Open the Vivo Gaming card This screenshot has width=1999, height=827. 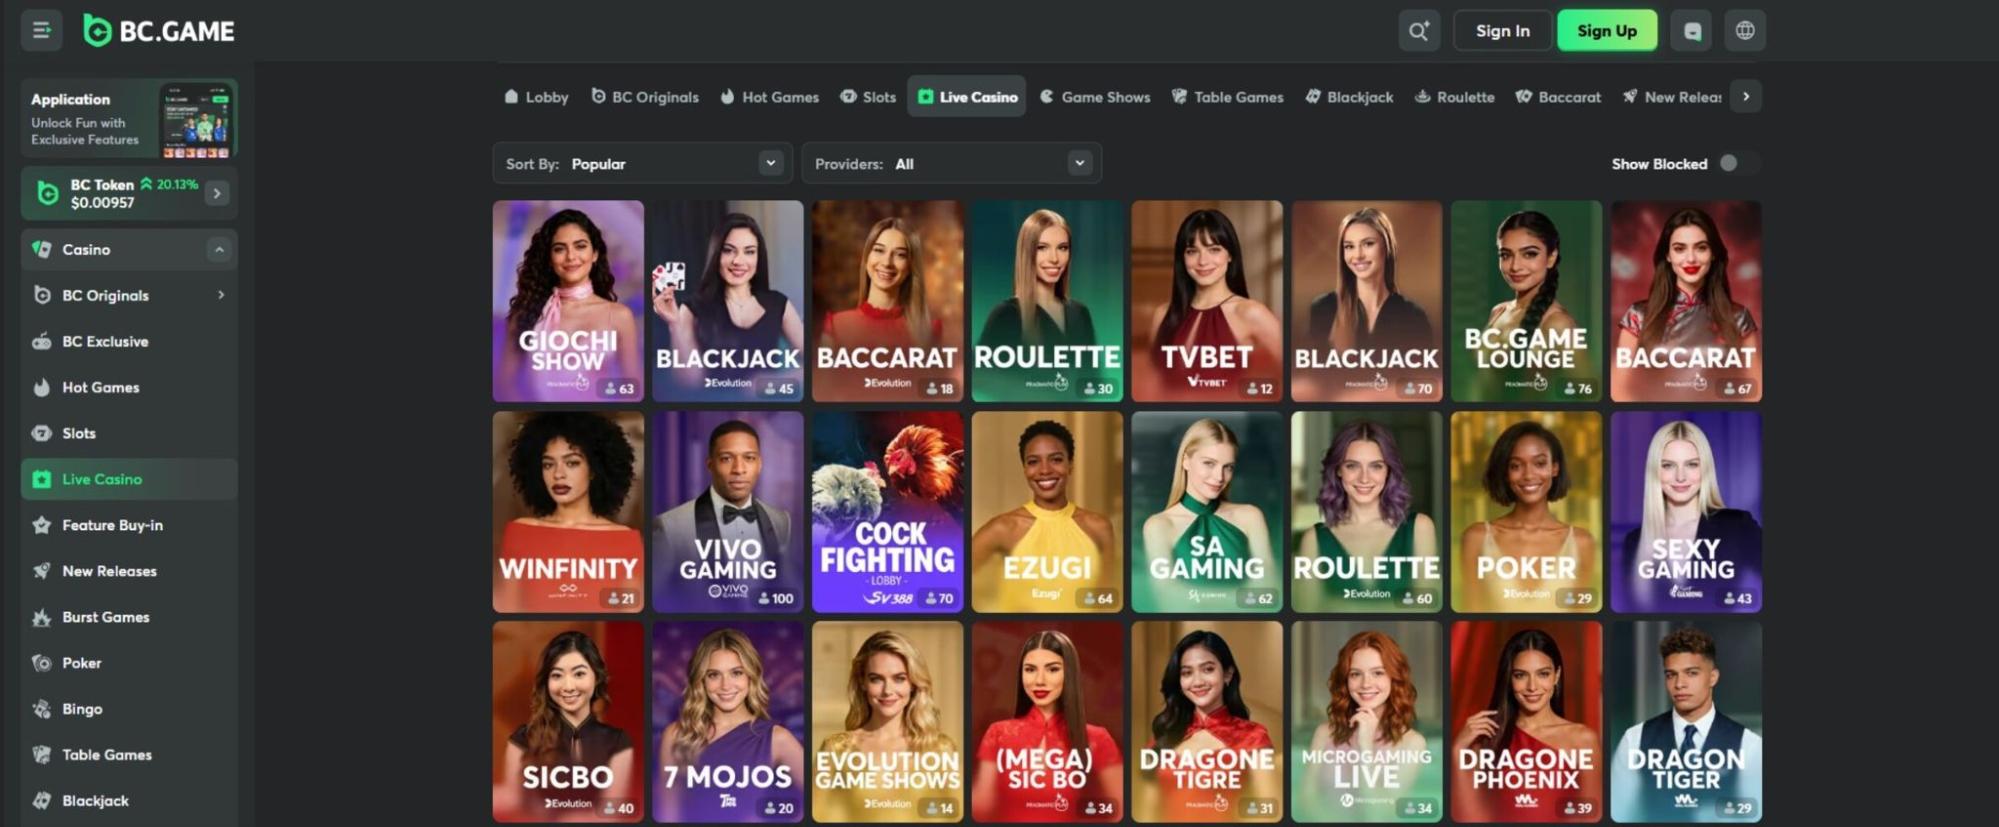(x=728, y=512)
